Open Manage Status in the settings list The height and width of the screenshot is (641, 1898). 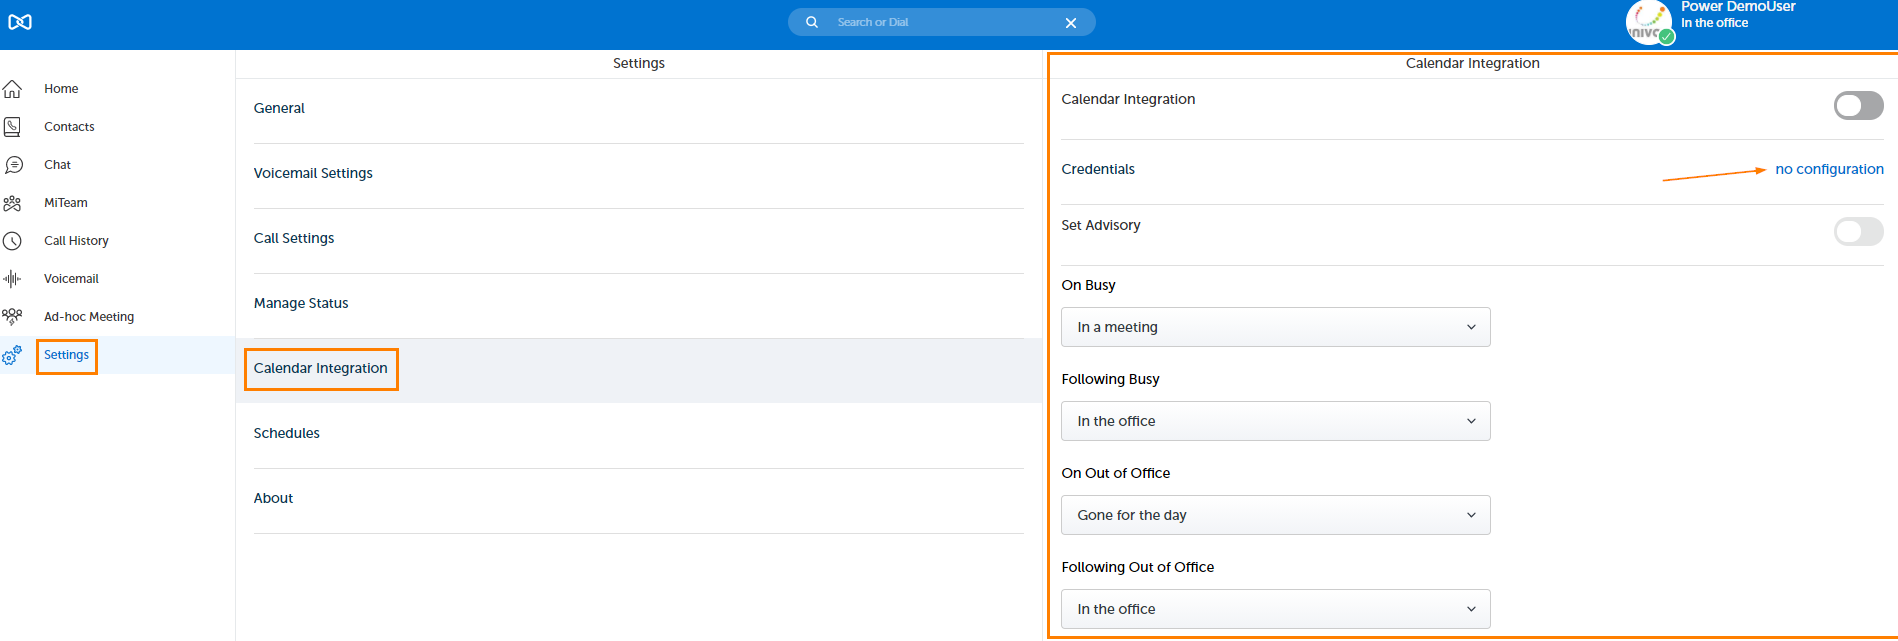click(638, 306)
